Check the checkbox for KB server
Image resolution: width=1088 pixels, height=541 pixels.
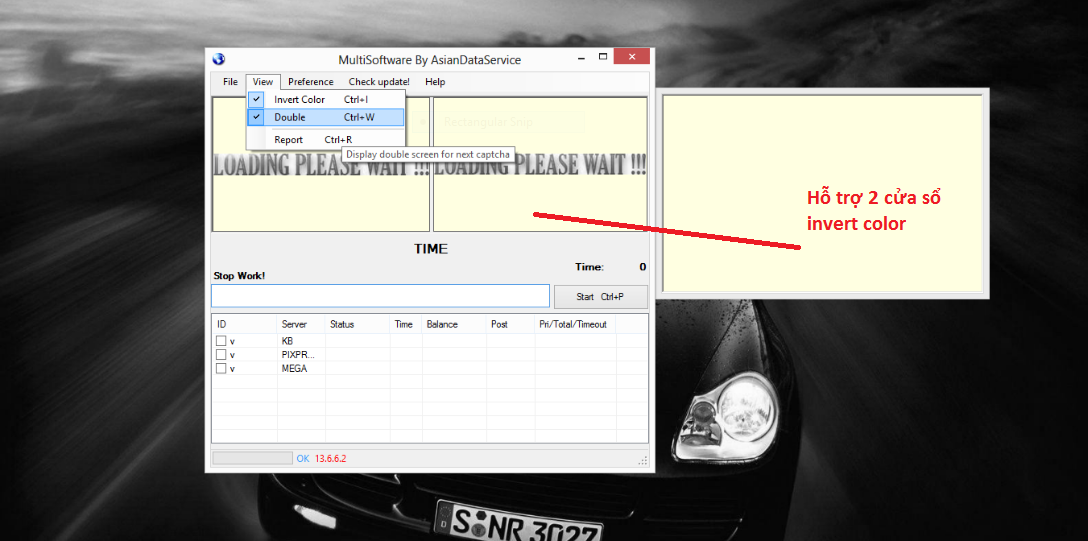(221, 341)
